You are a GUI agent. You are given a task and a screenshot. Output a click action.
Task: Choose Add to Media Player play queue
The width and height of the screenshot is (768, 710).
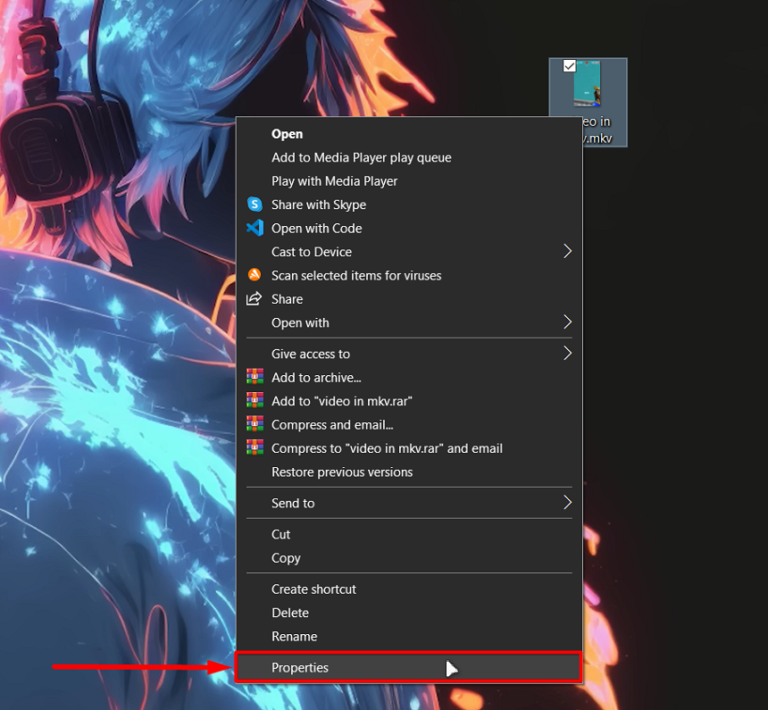[x=361, y=157]
